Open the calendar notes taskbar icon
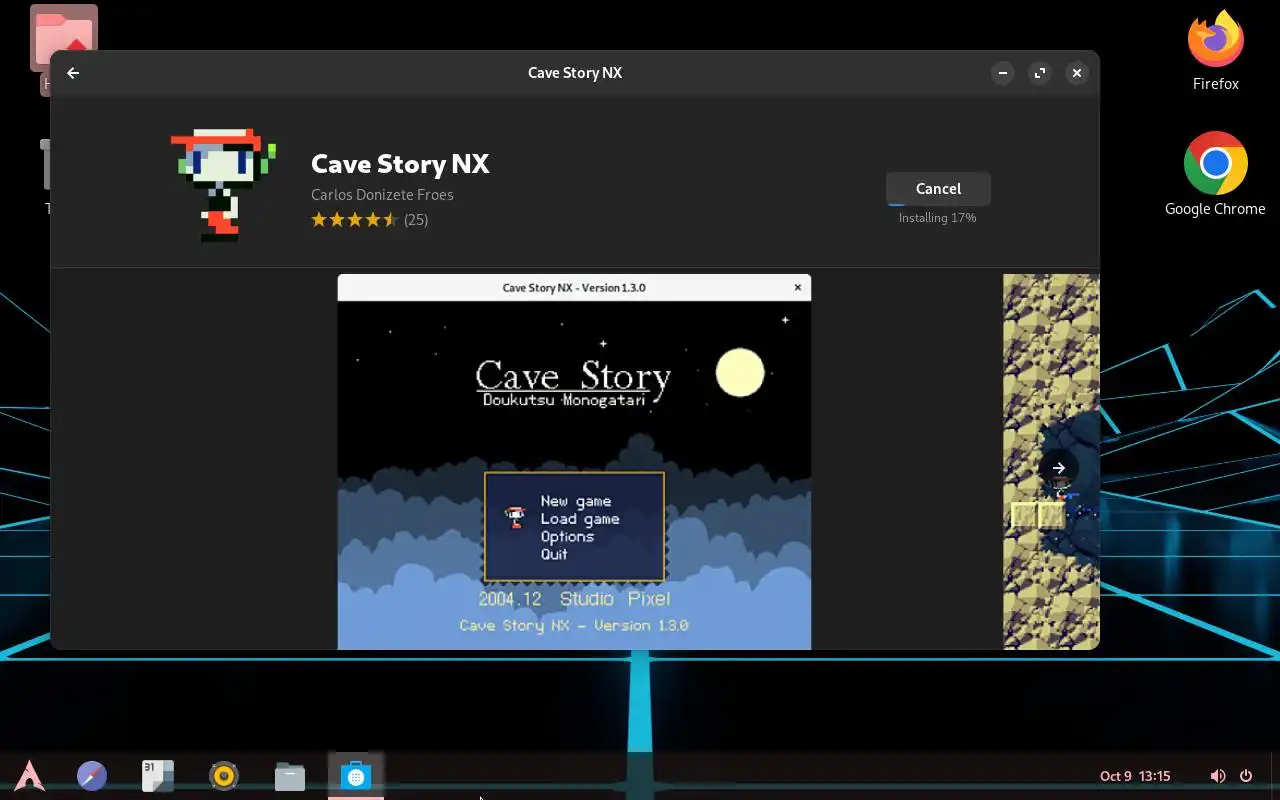 click(x=158, y=775)
